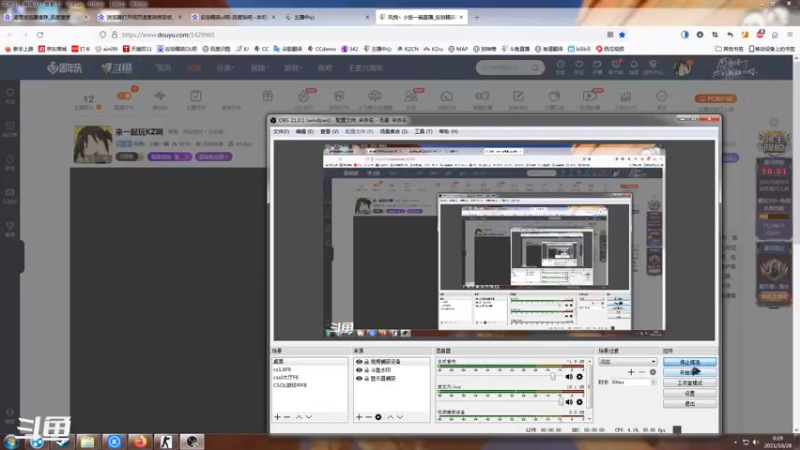Open the three-dots more icon in the streamer toolbar
Viewport: 800px width, 450px height.
662,96
